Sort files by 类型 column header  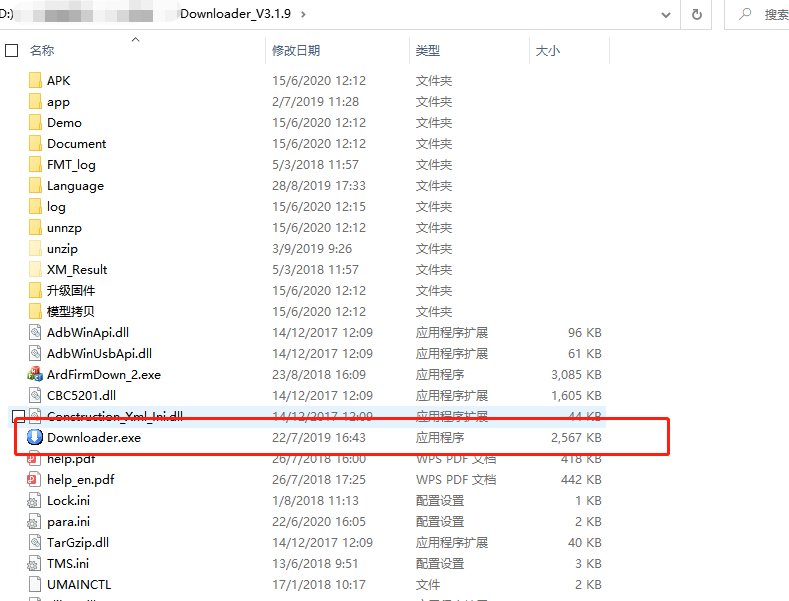[x=427, y=50]
